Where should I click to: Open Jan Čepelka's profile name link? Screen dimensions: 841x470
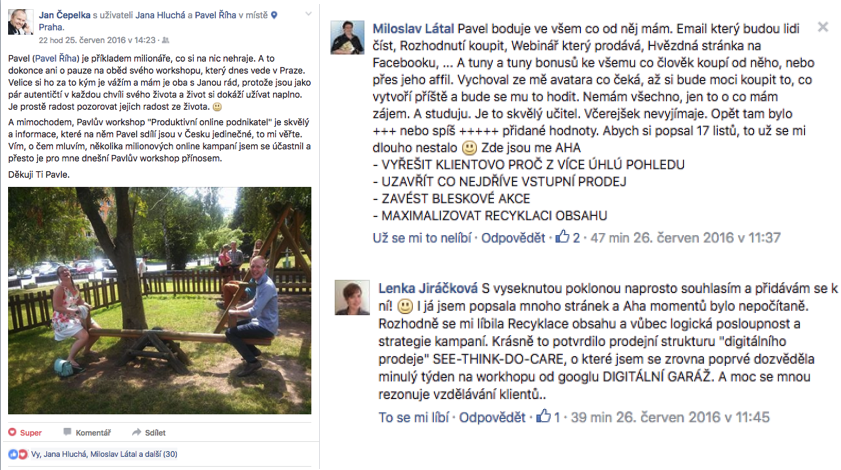[64, 15]
